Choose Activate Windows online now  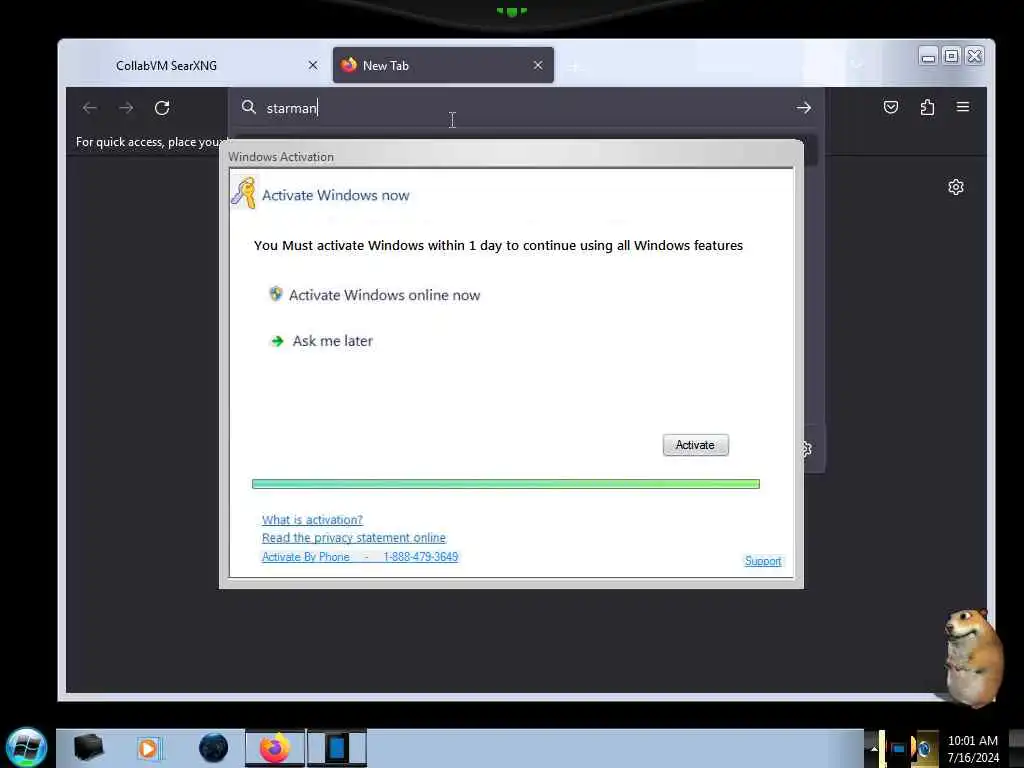pyautogui.click(x=385, y=295)
